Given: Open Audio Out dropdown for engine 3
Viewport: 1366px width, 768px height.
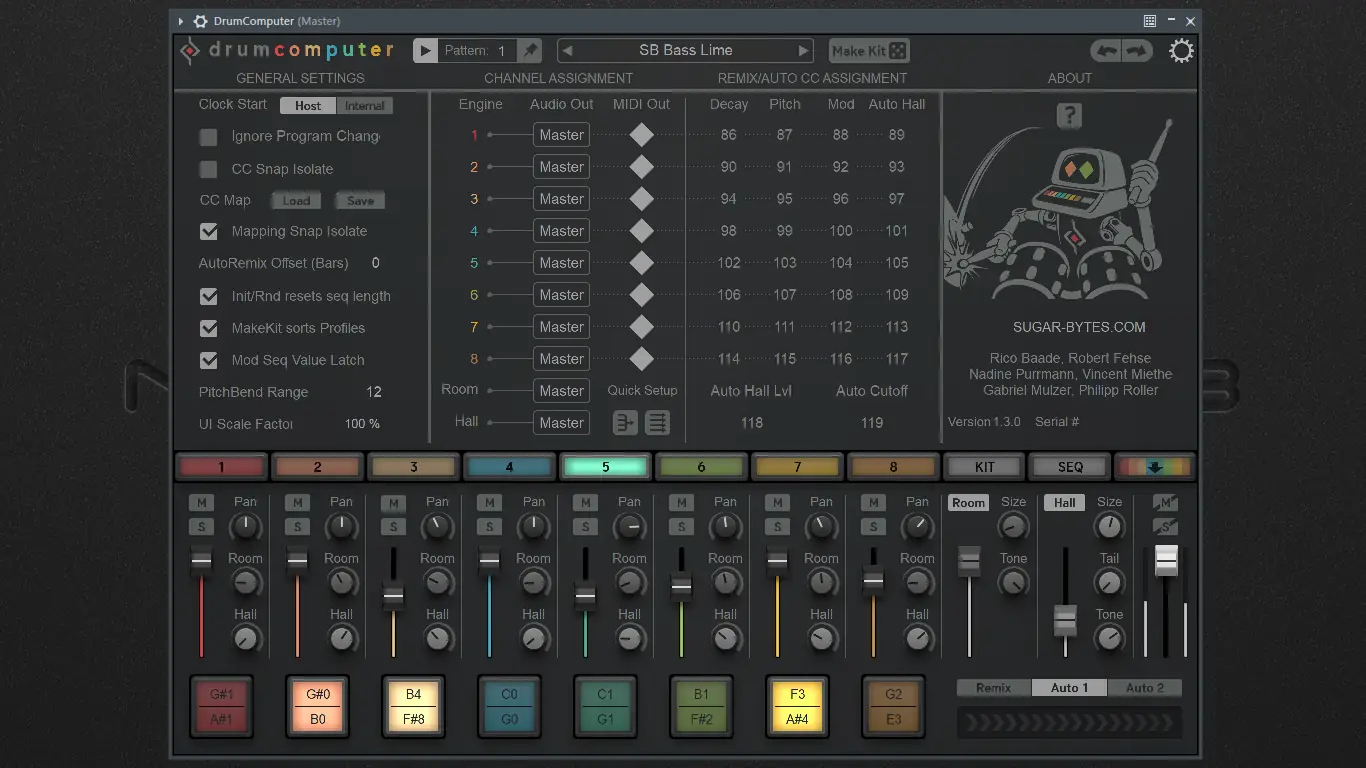Looking at the screenshot, I should pos(561,199).
